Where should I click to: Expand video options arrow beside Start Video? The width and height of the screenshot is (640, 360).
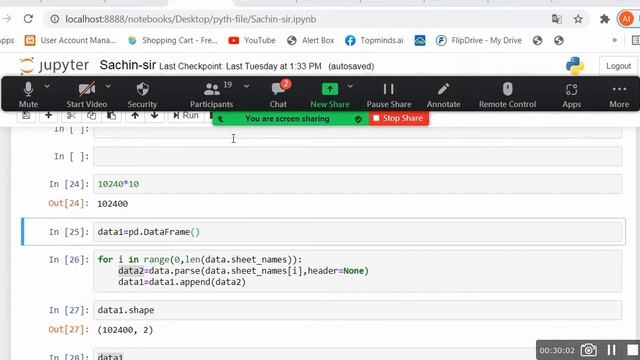(108, 87)
